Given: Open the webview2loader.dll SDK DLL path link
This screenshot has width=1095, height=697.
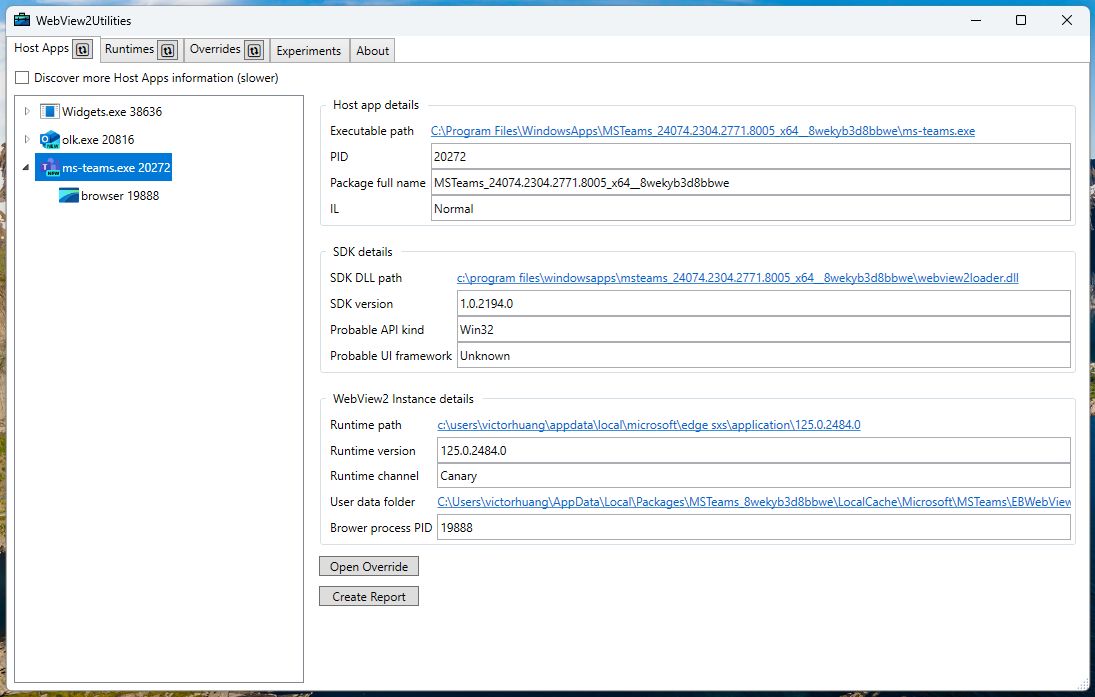Looking at the screenshot, I should 737,277.
